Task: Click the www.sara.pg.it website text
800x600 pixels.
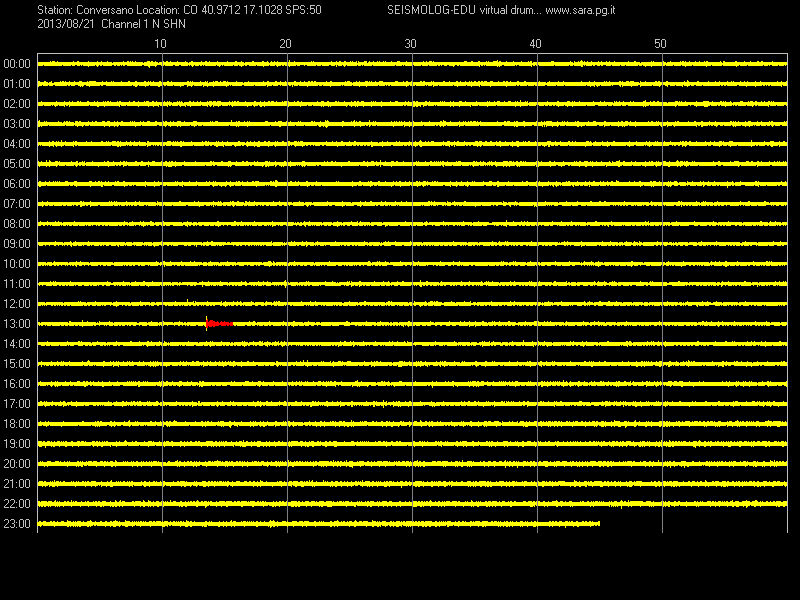Action: 580,10
